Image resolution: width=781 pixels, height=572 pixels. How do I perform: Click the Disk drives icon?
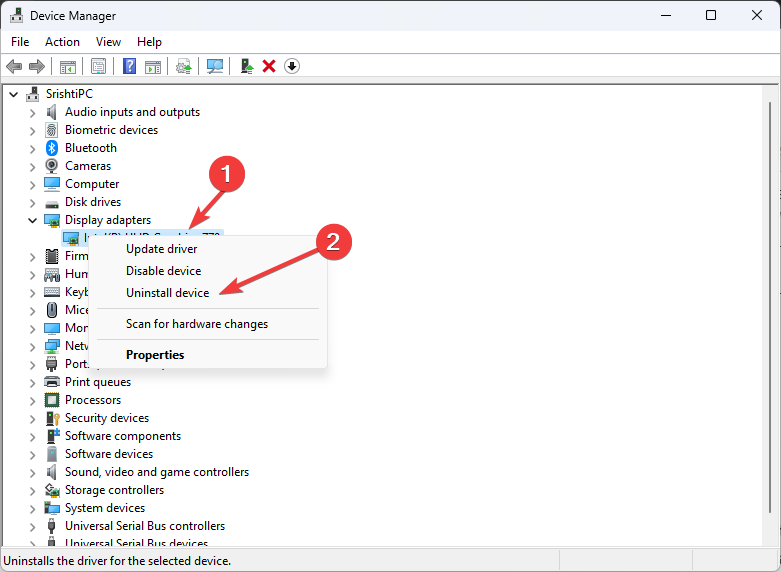(52, 204)
